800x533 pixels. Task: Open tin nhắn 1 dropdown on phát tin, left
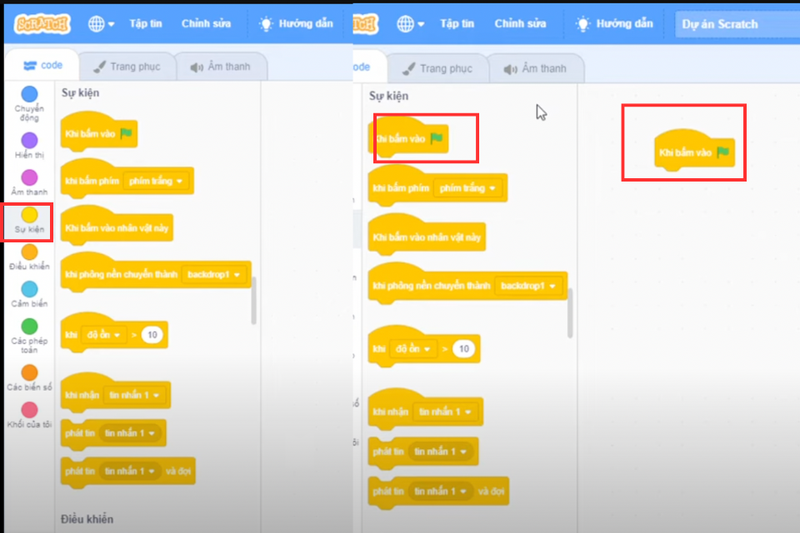coord(130,433)
